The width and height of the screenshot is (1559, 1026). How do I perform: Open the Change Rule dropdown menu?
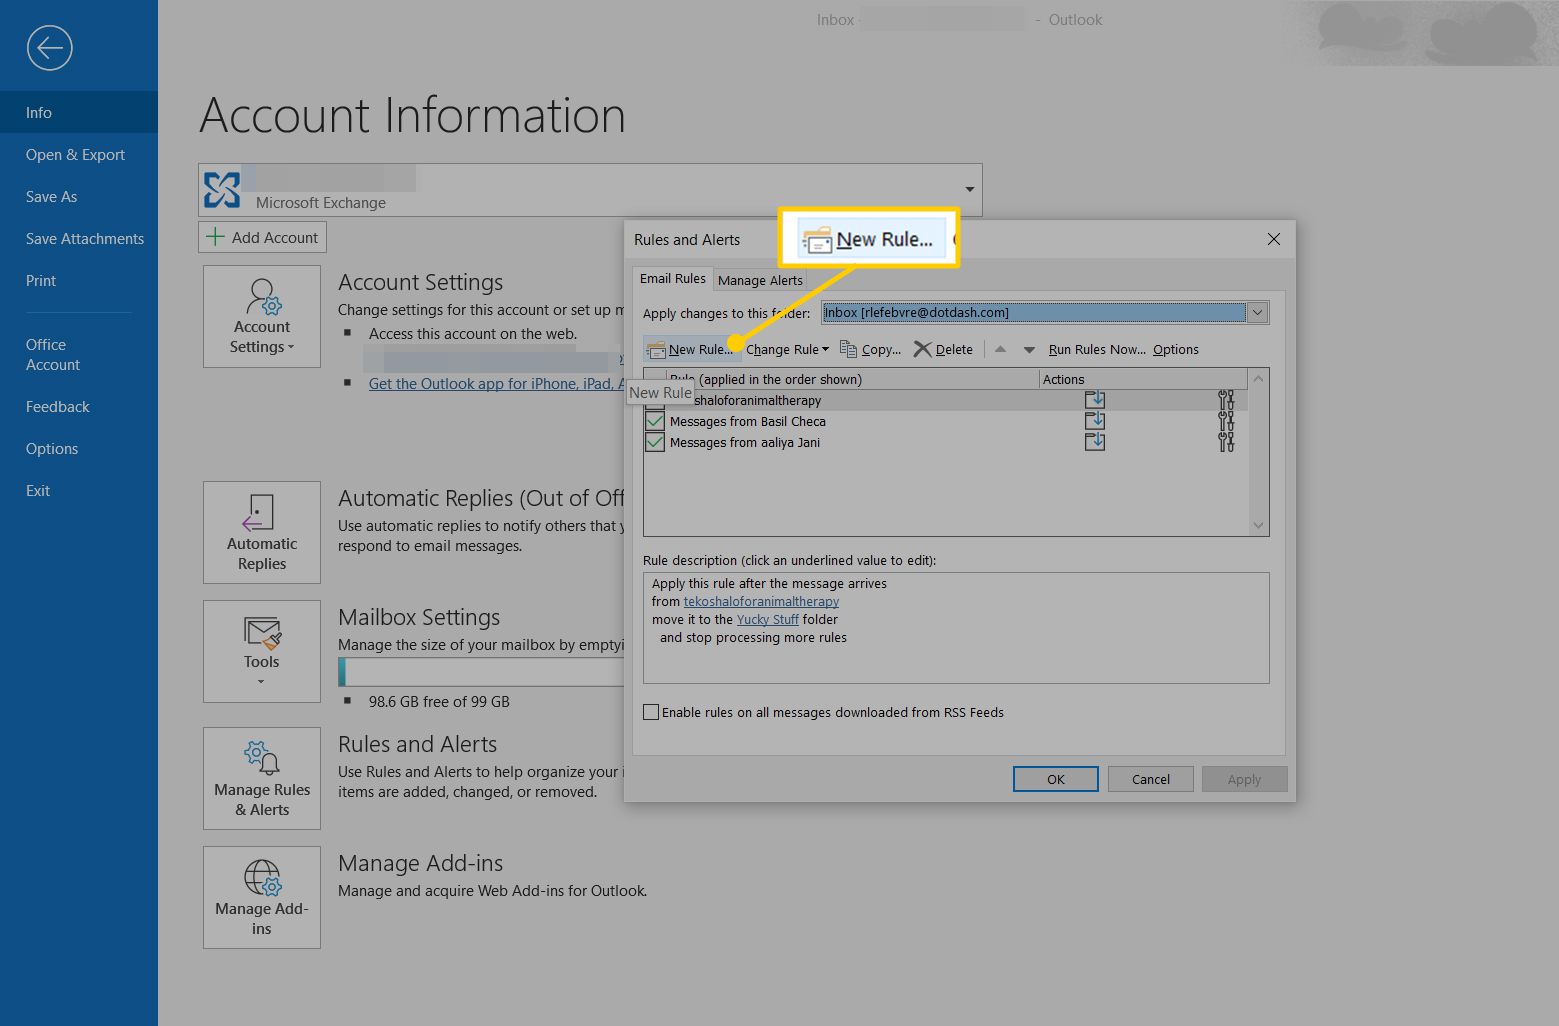pyautogui.click(x=787, y=349)
